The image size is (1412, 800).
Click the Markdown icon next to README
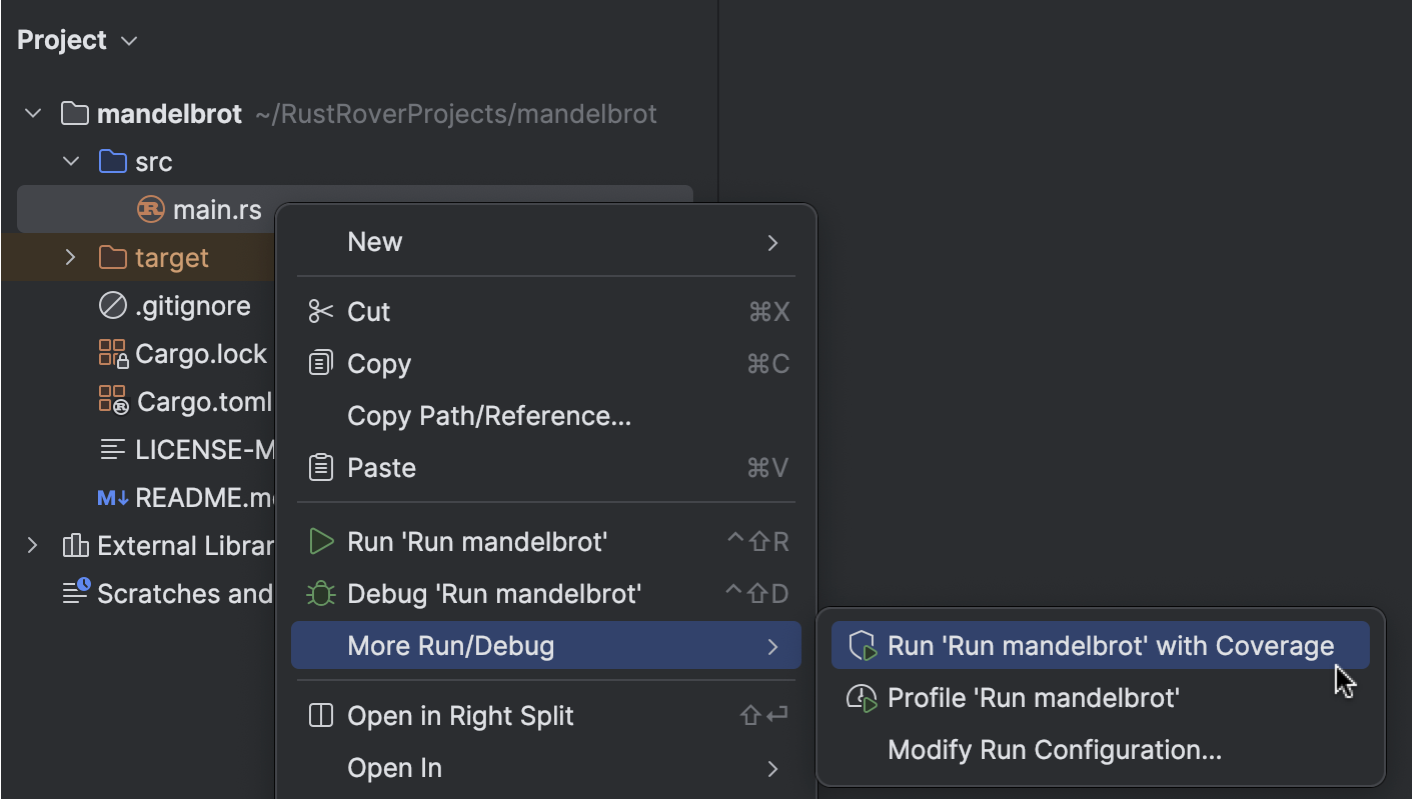110,497
